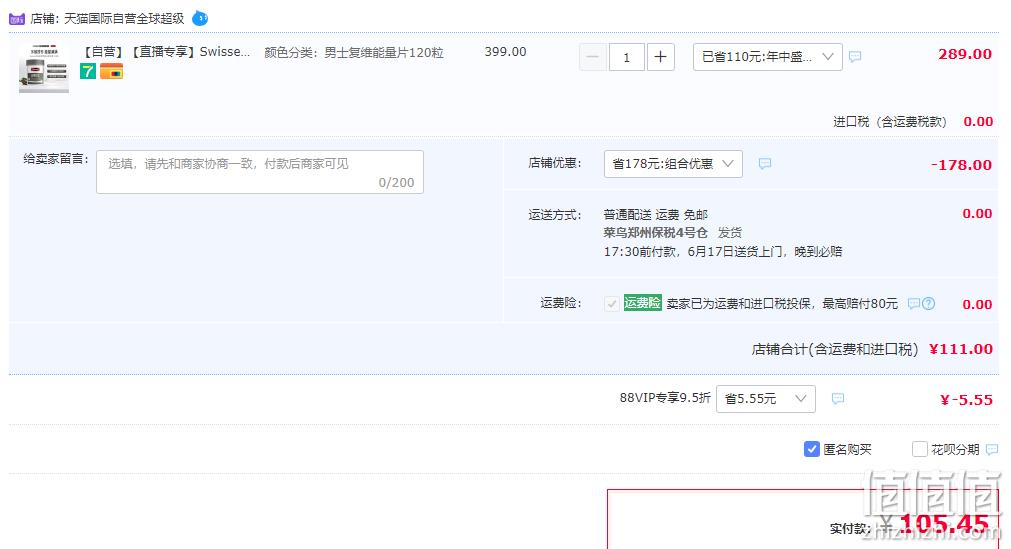
Task: Decrease quantity with the minus button
Action: 593,57
